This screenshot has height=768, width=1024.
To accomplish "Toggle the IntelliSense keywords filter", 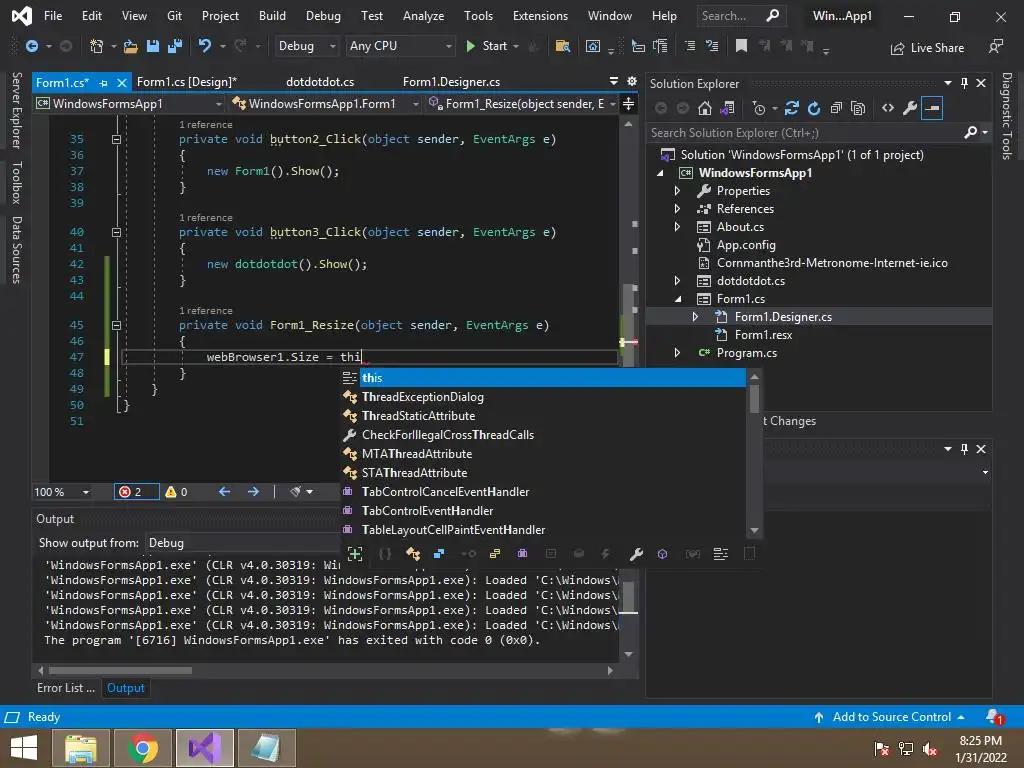I will 720,554.
